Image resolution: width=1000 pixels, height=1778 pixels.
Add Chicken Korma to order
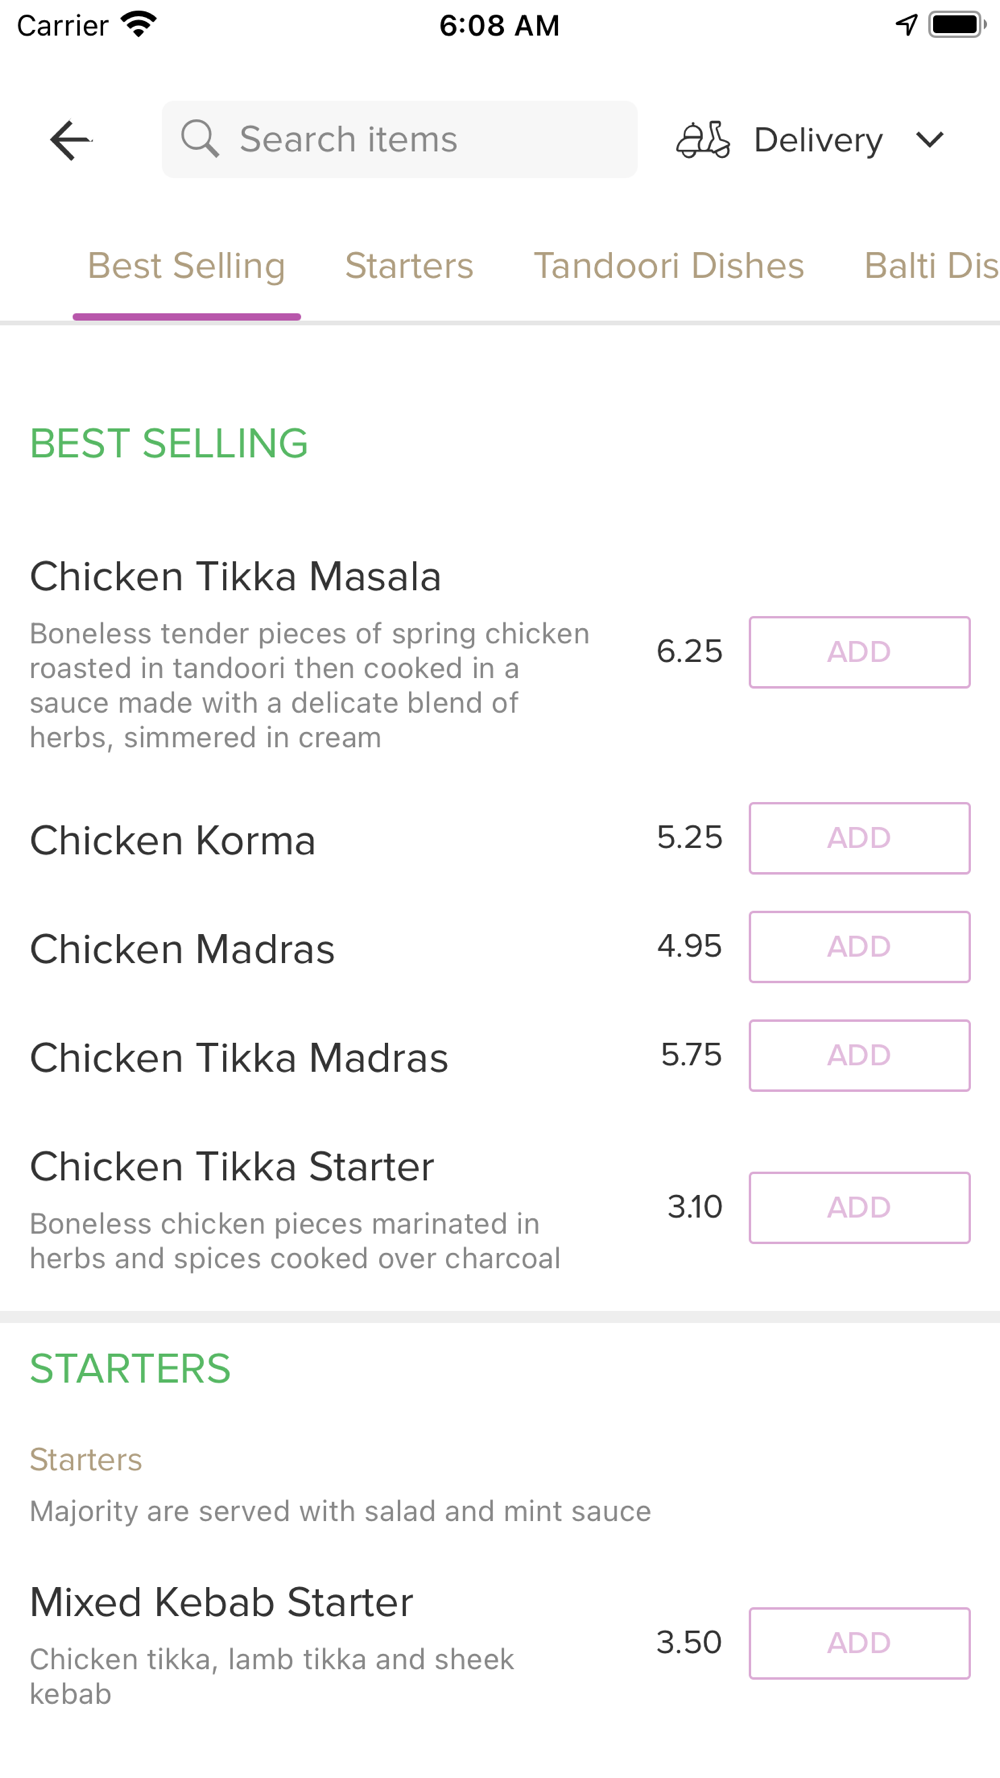pyautogui.click(x=859, y=838)
